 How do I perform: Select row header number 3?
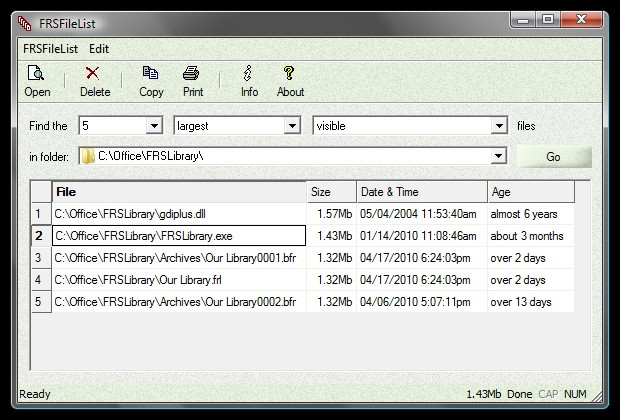click(x=41, y=258)
